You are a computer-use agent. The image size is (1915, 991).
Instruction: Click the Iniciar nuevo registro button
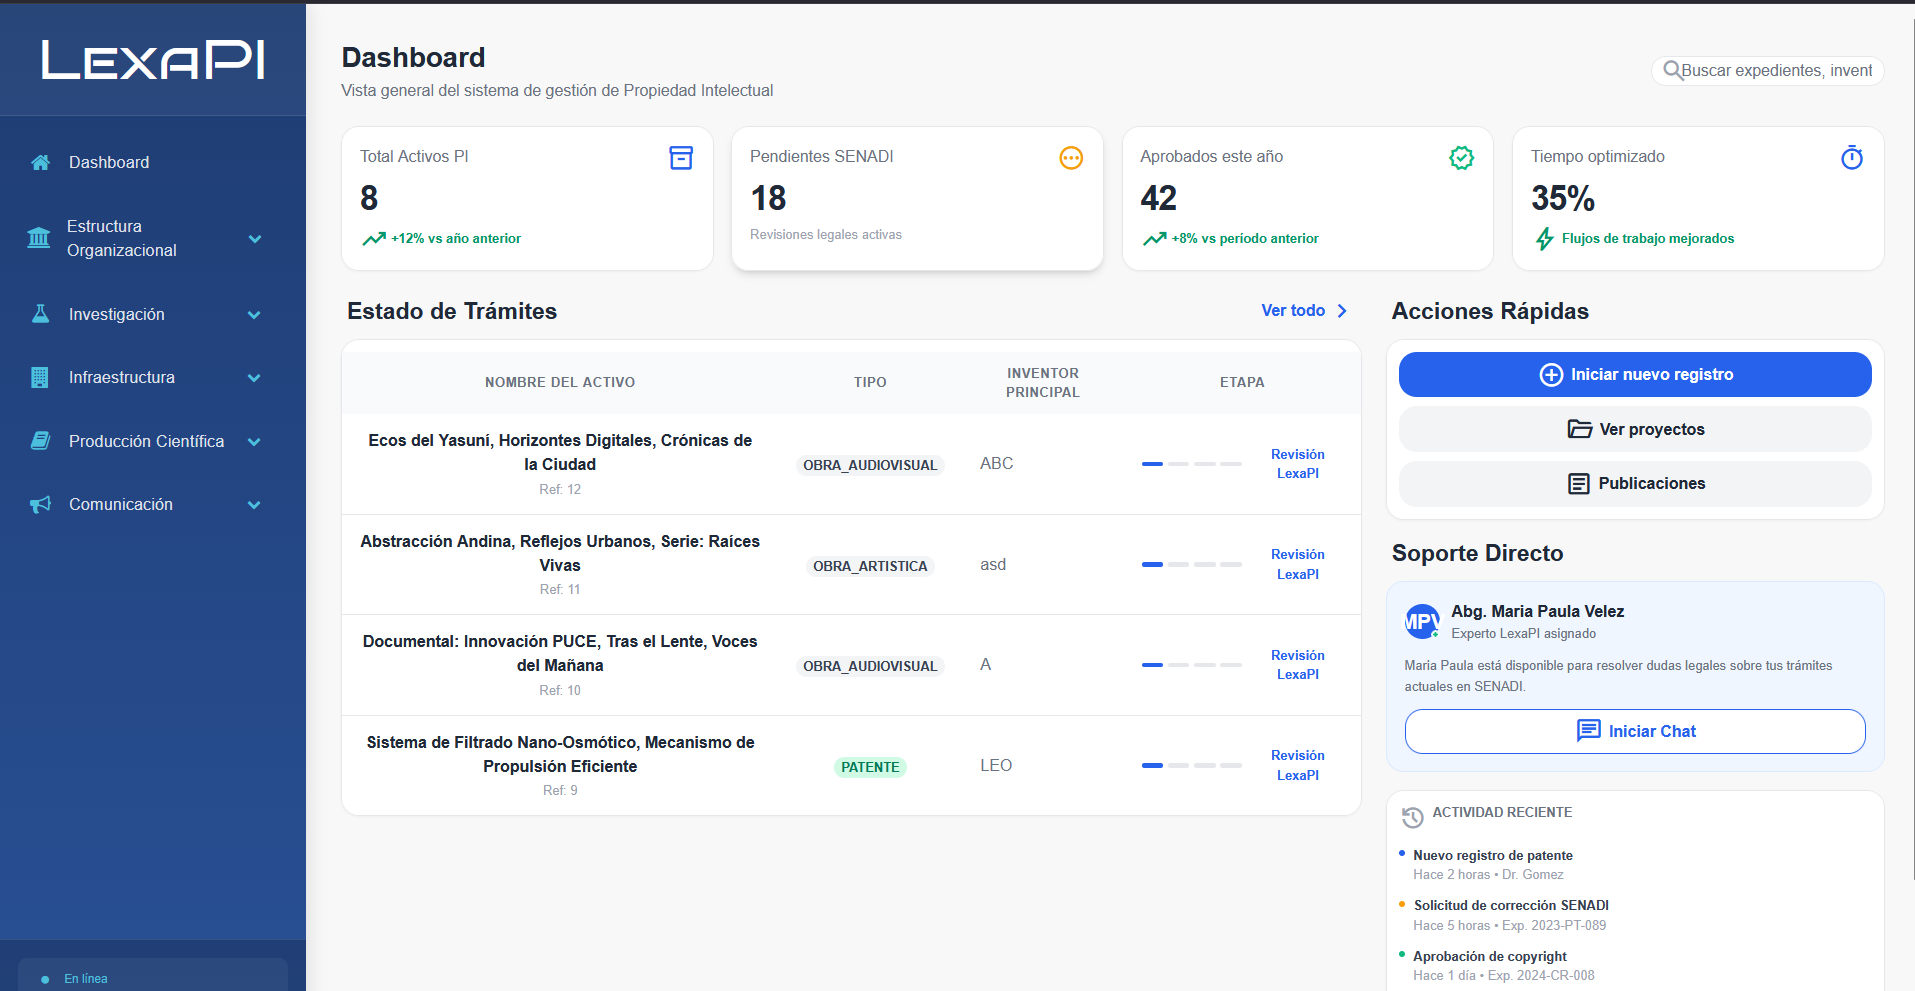(1634, 374)
